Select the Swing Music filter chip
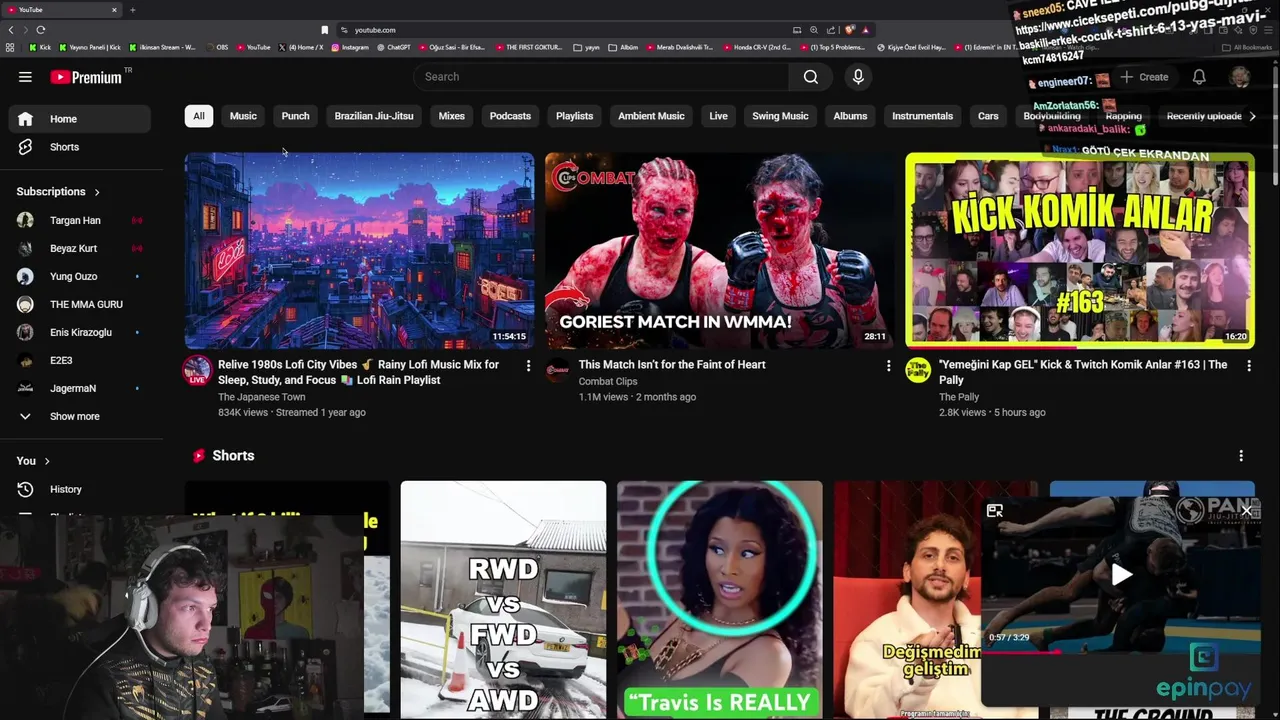1280x720 pixels. tap(780, 116)
